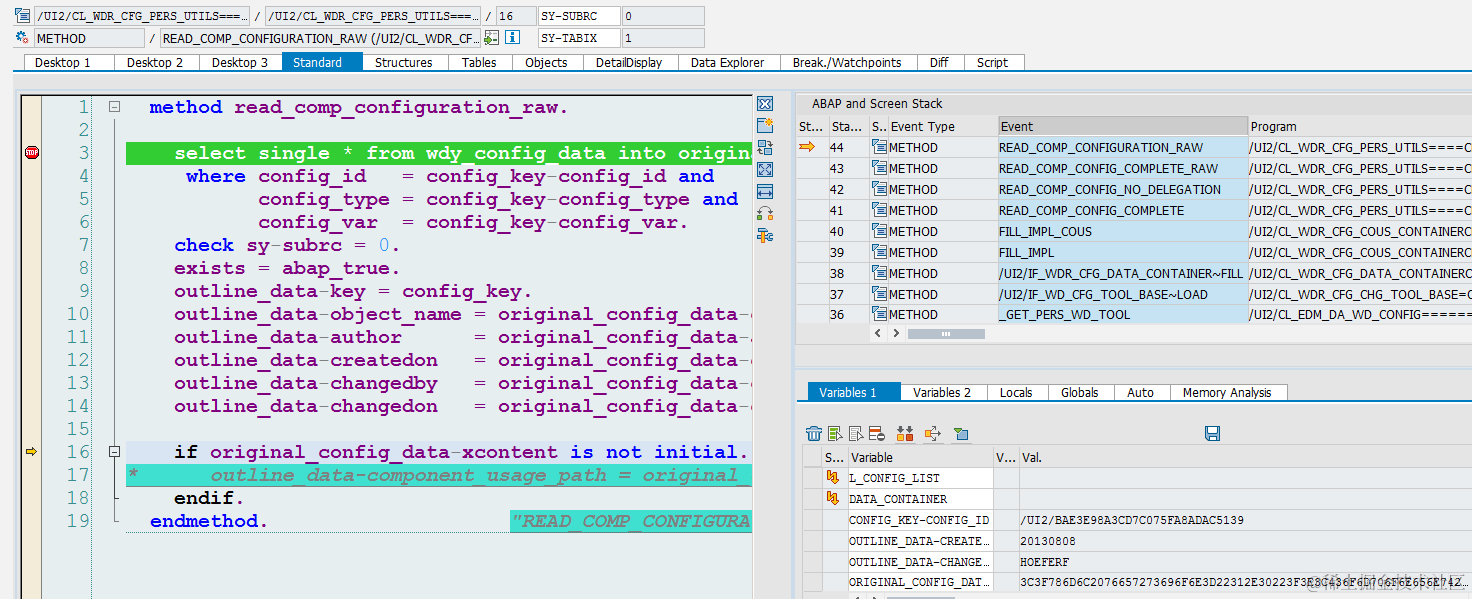This screenshot has width=1472, height=599.
Task: Click the CONFIG_KEY-CONFIG_ID variable name
Action: pos(919,520)
